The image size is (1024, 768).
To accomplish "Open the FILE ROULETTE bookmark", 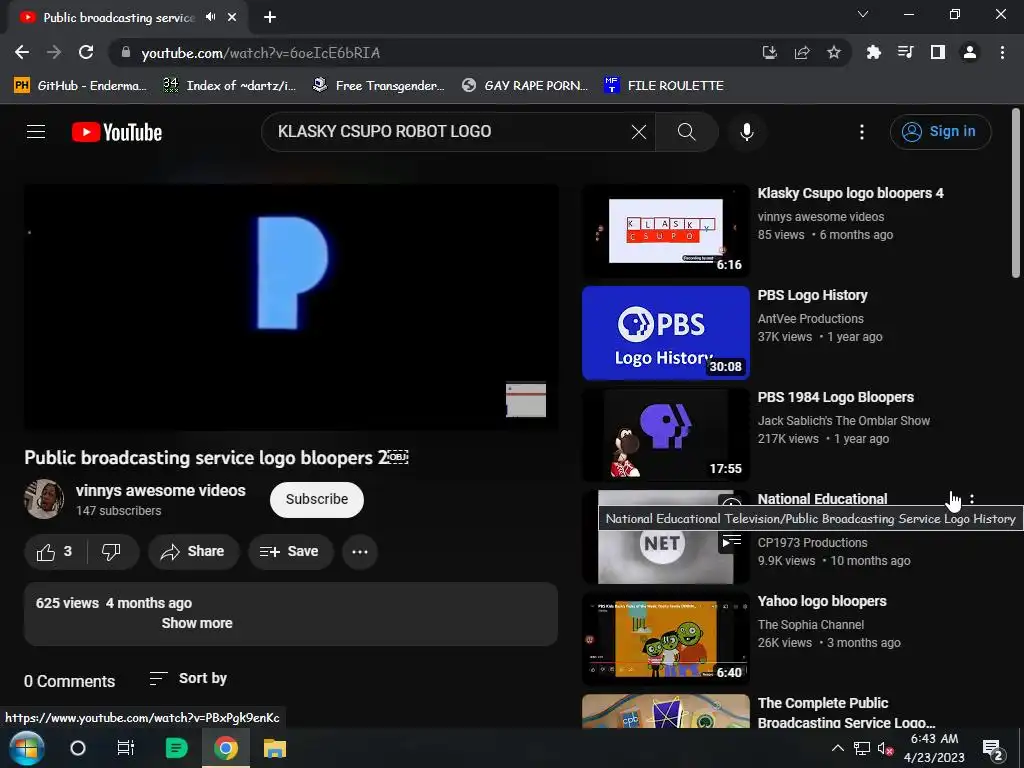I will point(664,86).
